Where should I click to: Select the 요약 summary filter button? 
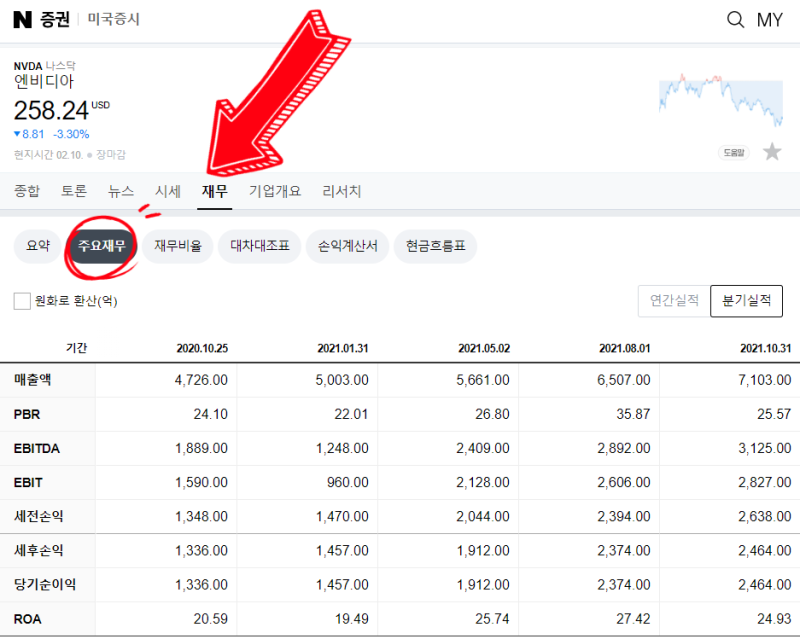[37, 246]
